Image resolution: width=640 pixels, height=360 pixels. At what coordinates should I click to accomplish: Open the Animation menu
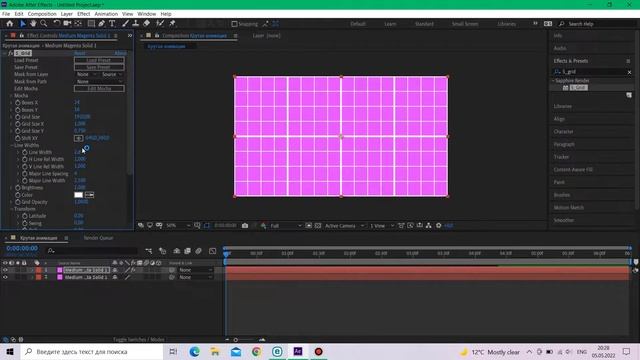click(106, 14)
